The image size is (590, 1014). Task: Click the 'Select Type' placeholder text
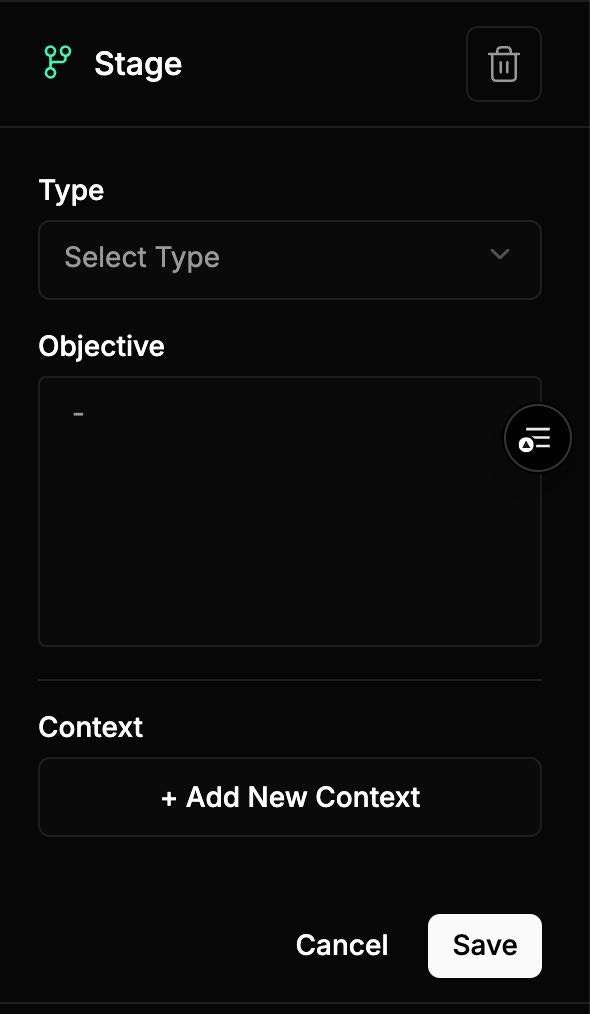tap(142, 257)
